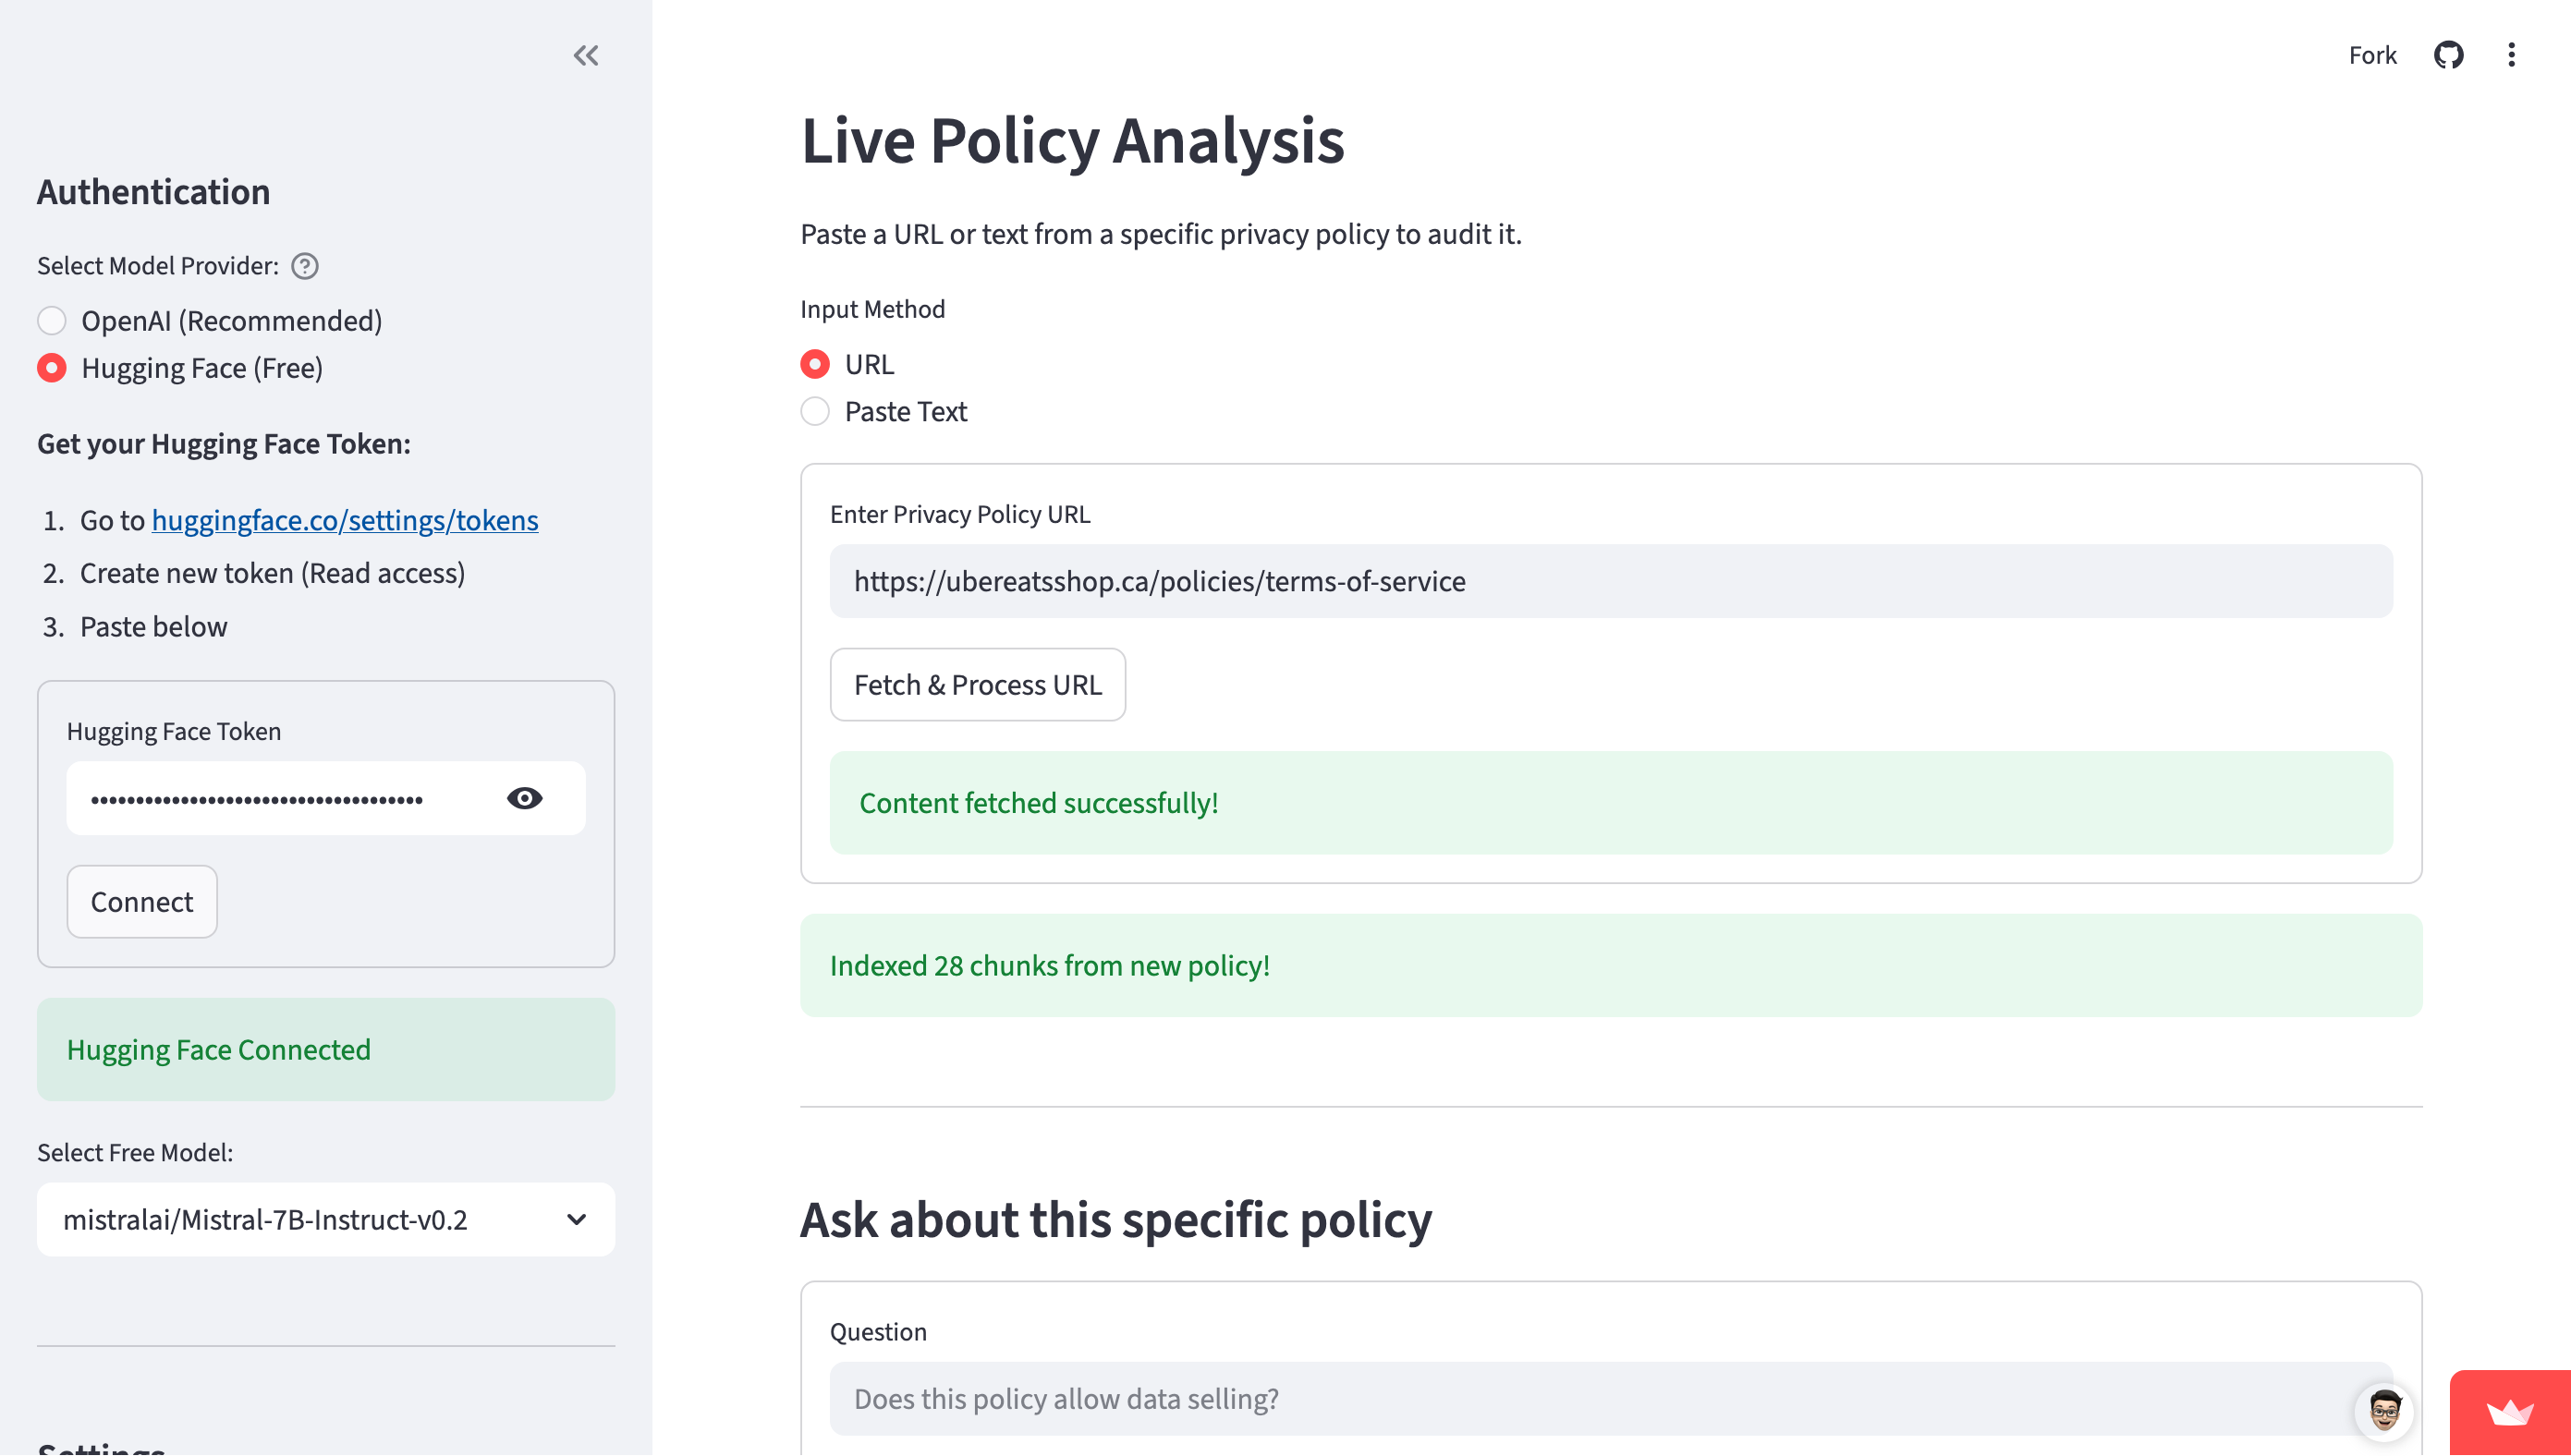Image resolution: width=2571 pixels, height=1456 pixels.
Task: Click 'Get your Hugging Face Token:' label
Action: click(x=224, y=443)
